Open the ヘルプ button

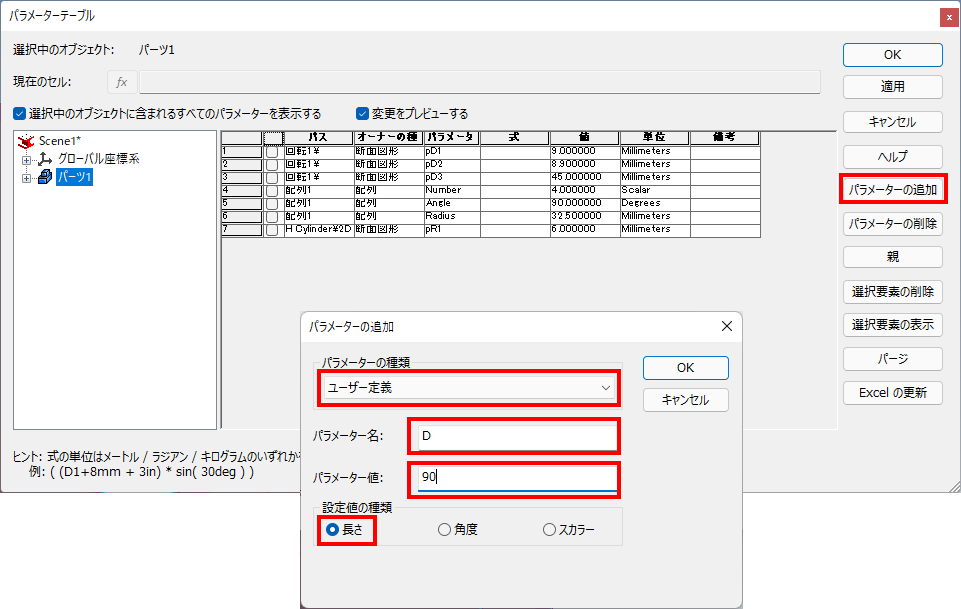(892, 156)
